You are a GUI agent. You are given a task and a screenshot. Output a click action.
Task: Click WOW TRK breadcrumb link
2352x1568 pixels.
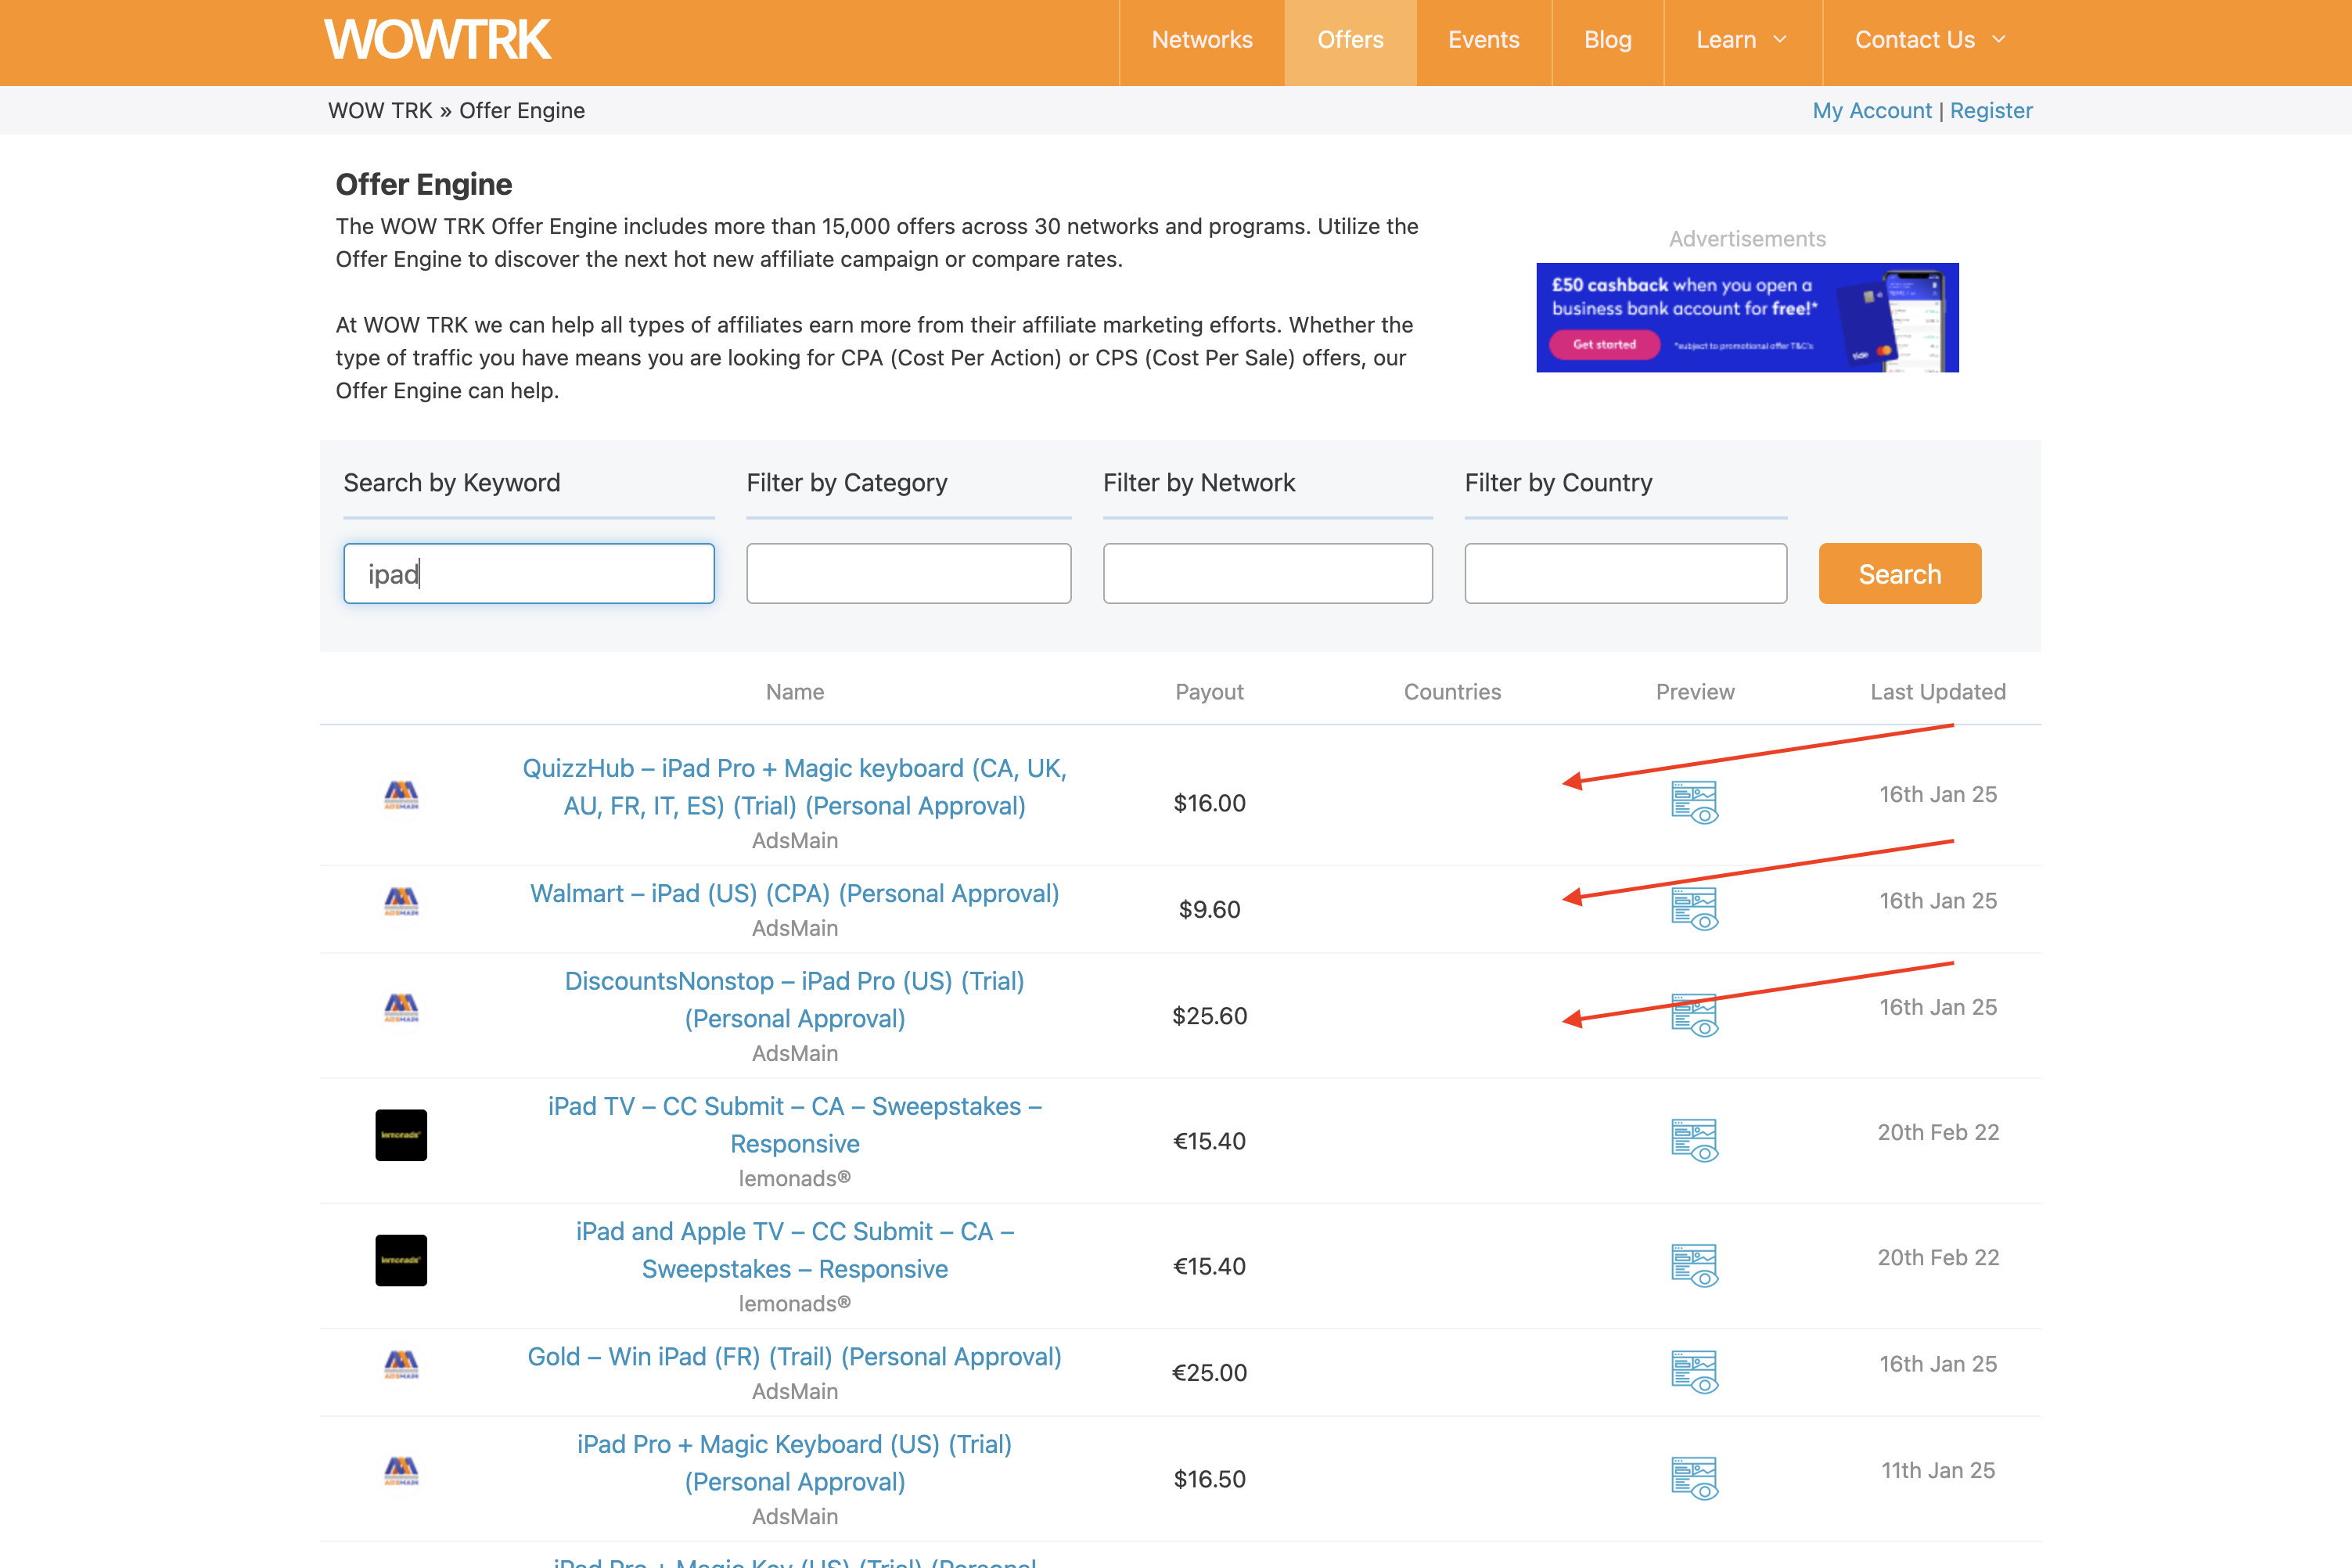[x=380, y=111]
